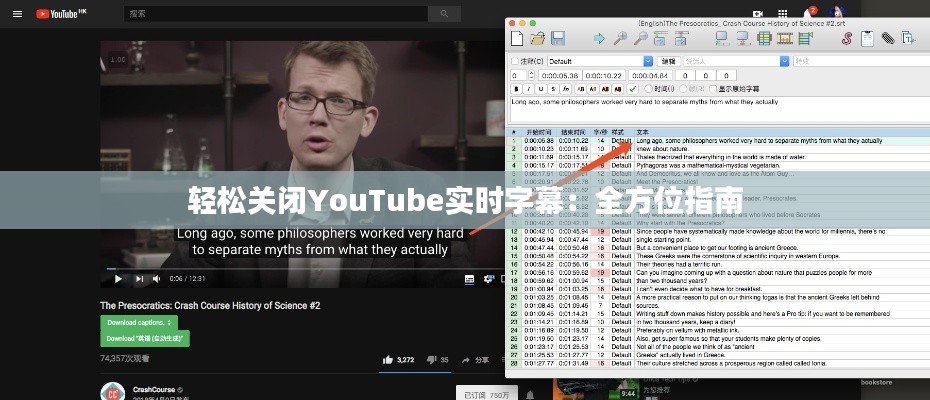Click the start time field 0:00:05.38
Screen dimensions: 930x400
pos(559,75)
